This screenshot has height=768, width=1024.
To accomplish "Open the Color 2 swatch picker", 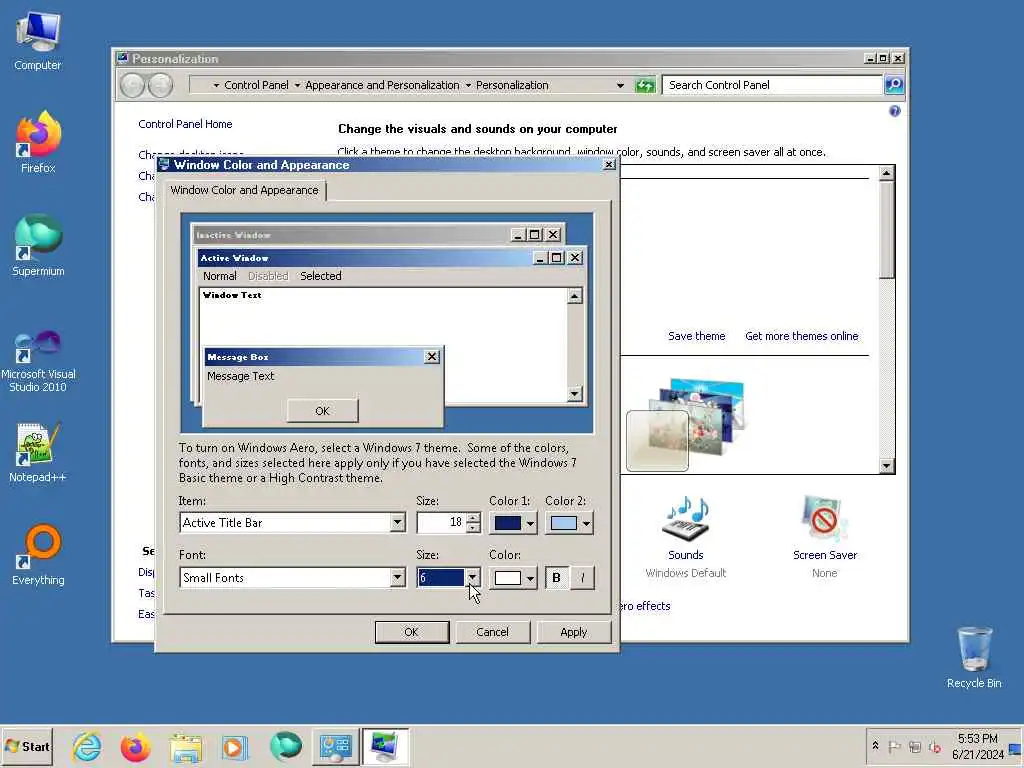I will click(x=569, y=523).
